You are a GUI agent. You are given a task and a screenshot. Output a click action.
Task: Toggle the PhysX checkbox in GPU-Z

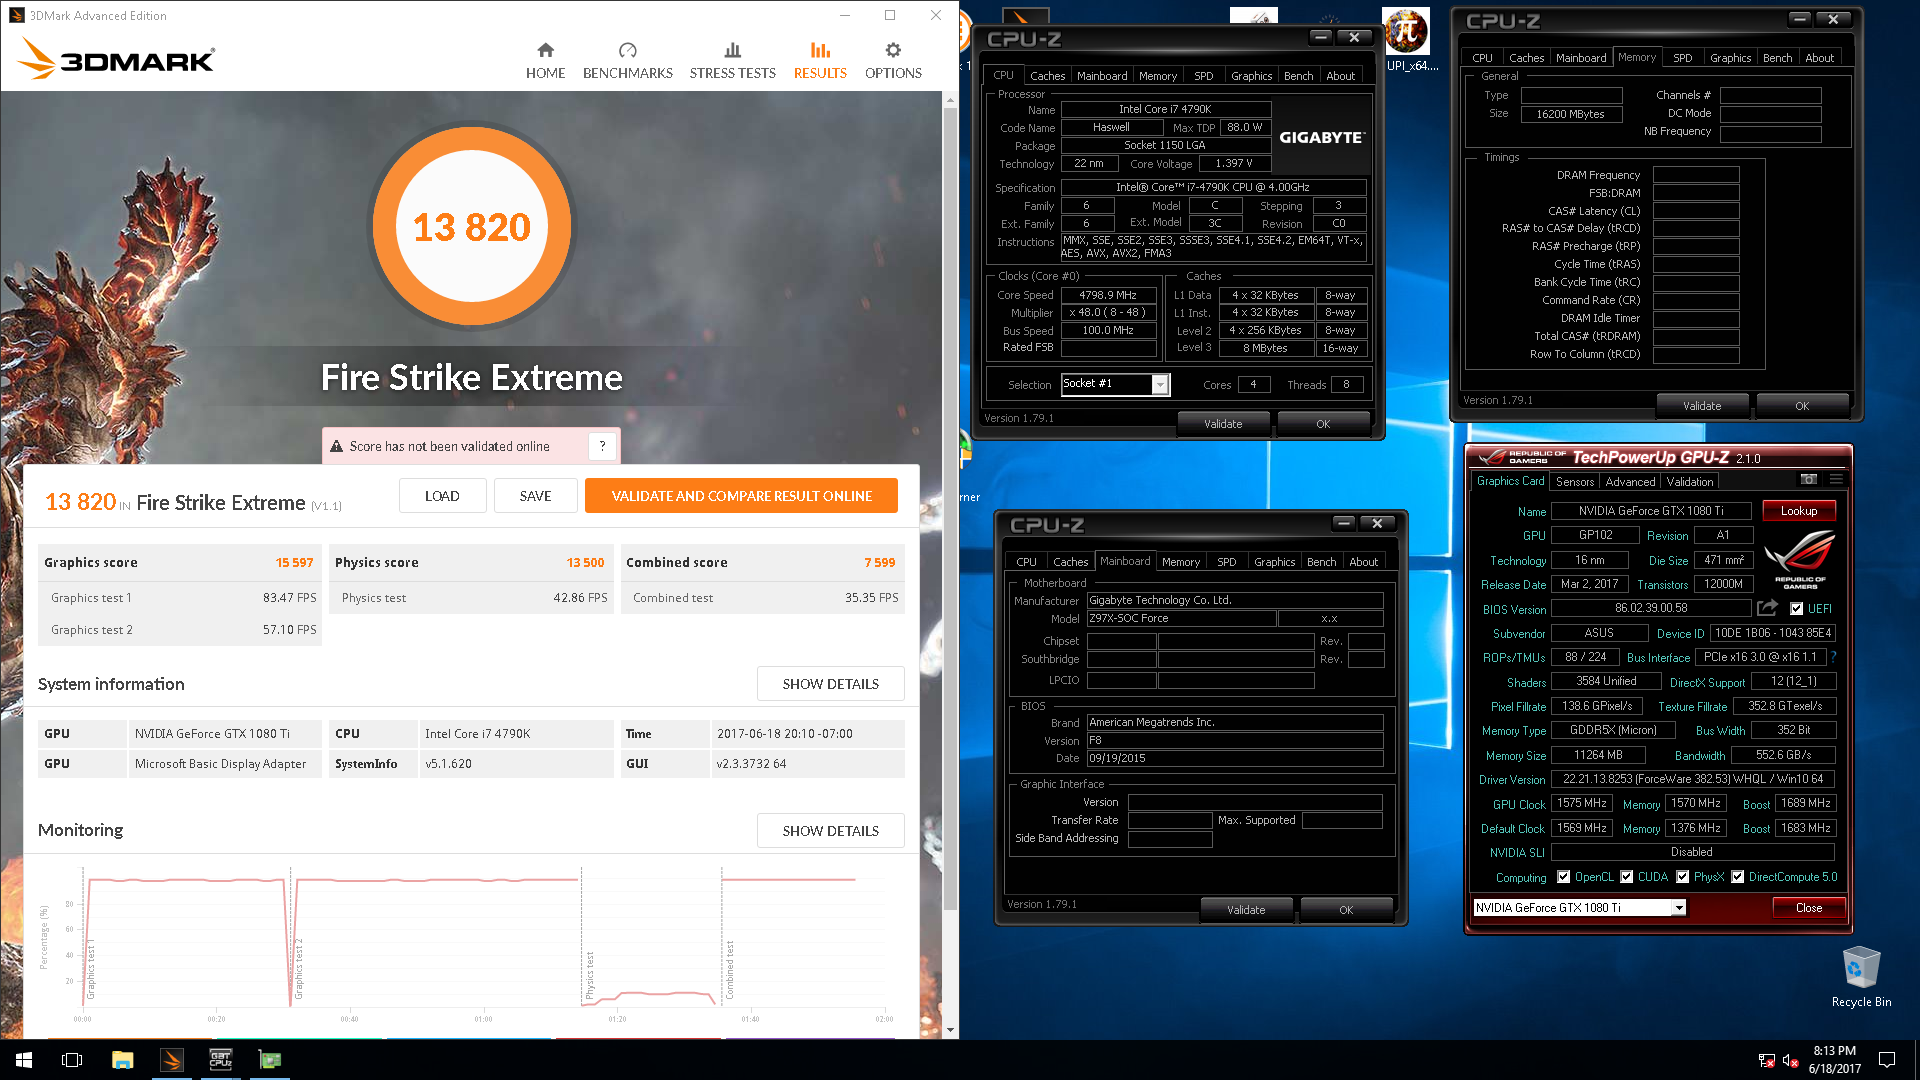point(1683,877)
